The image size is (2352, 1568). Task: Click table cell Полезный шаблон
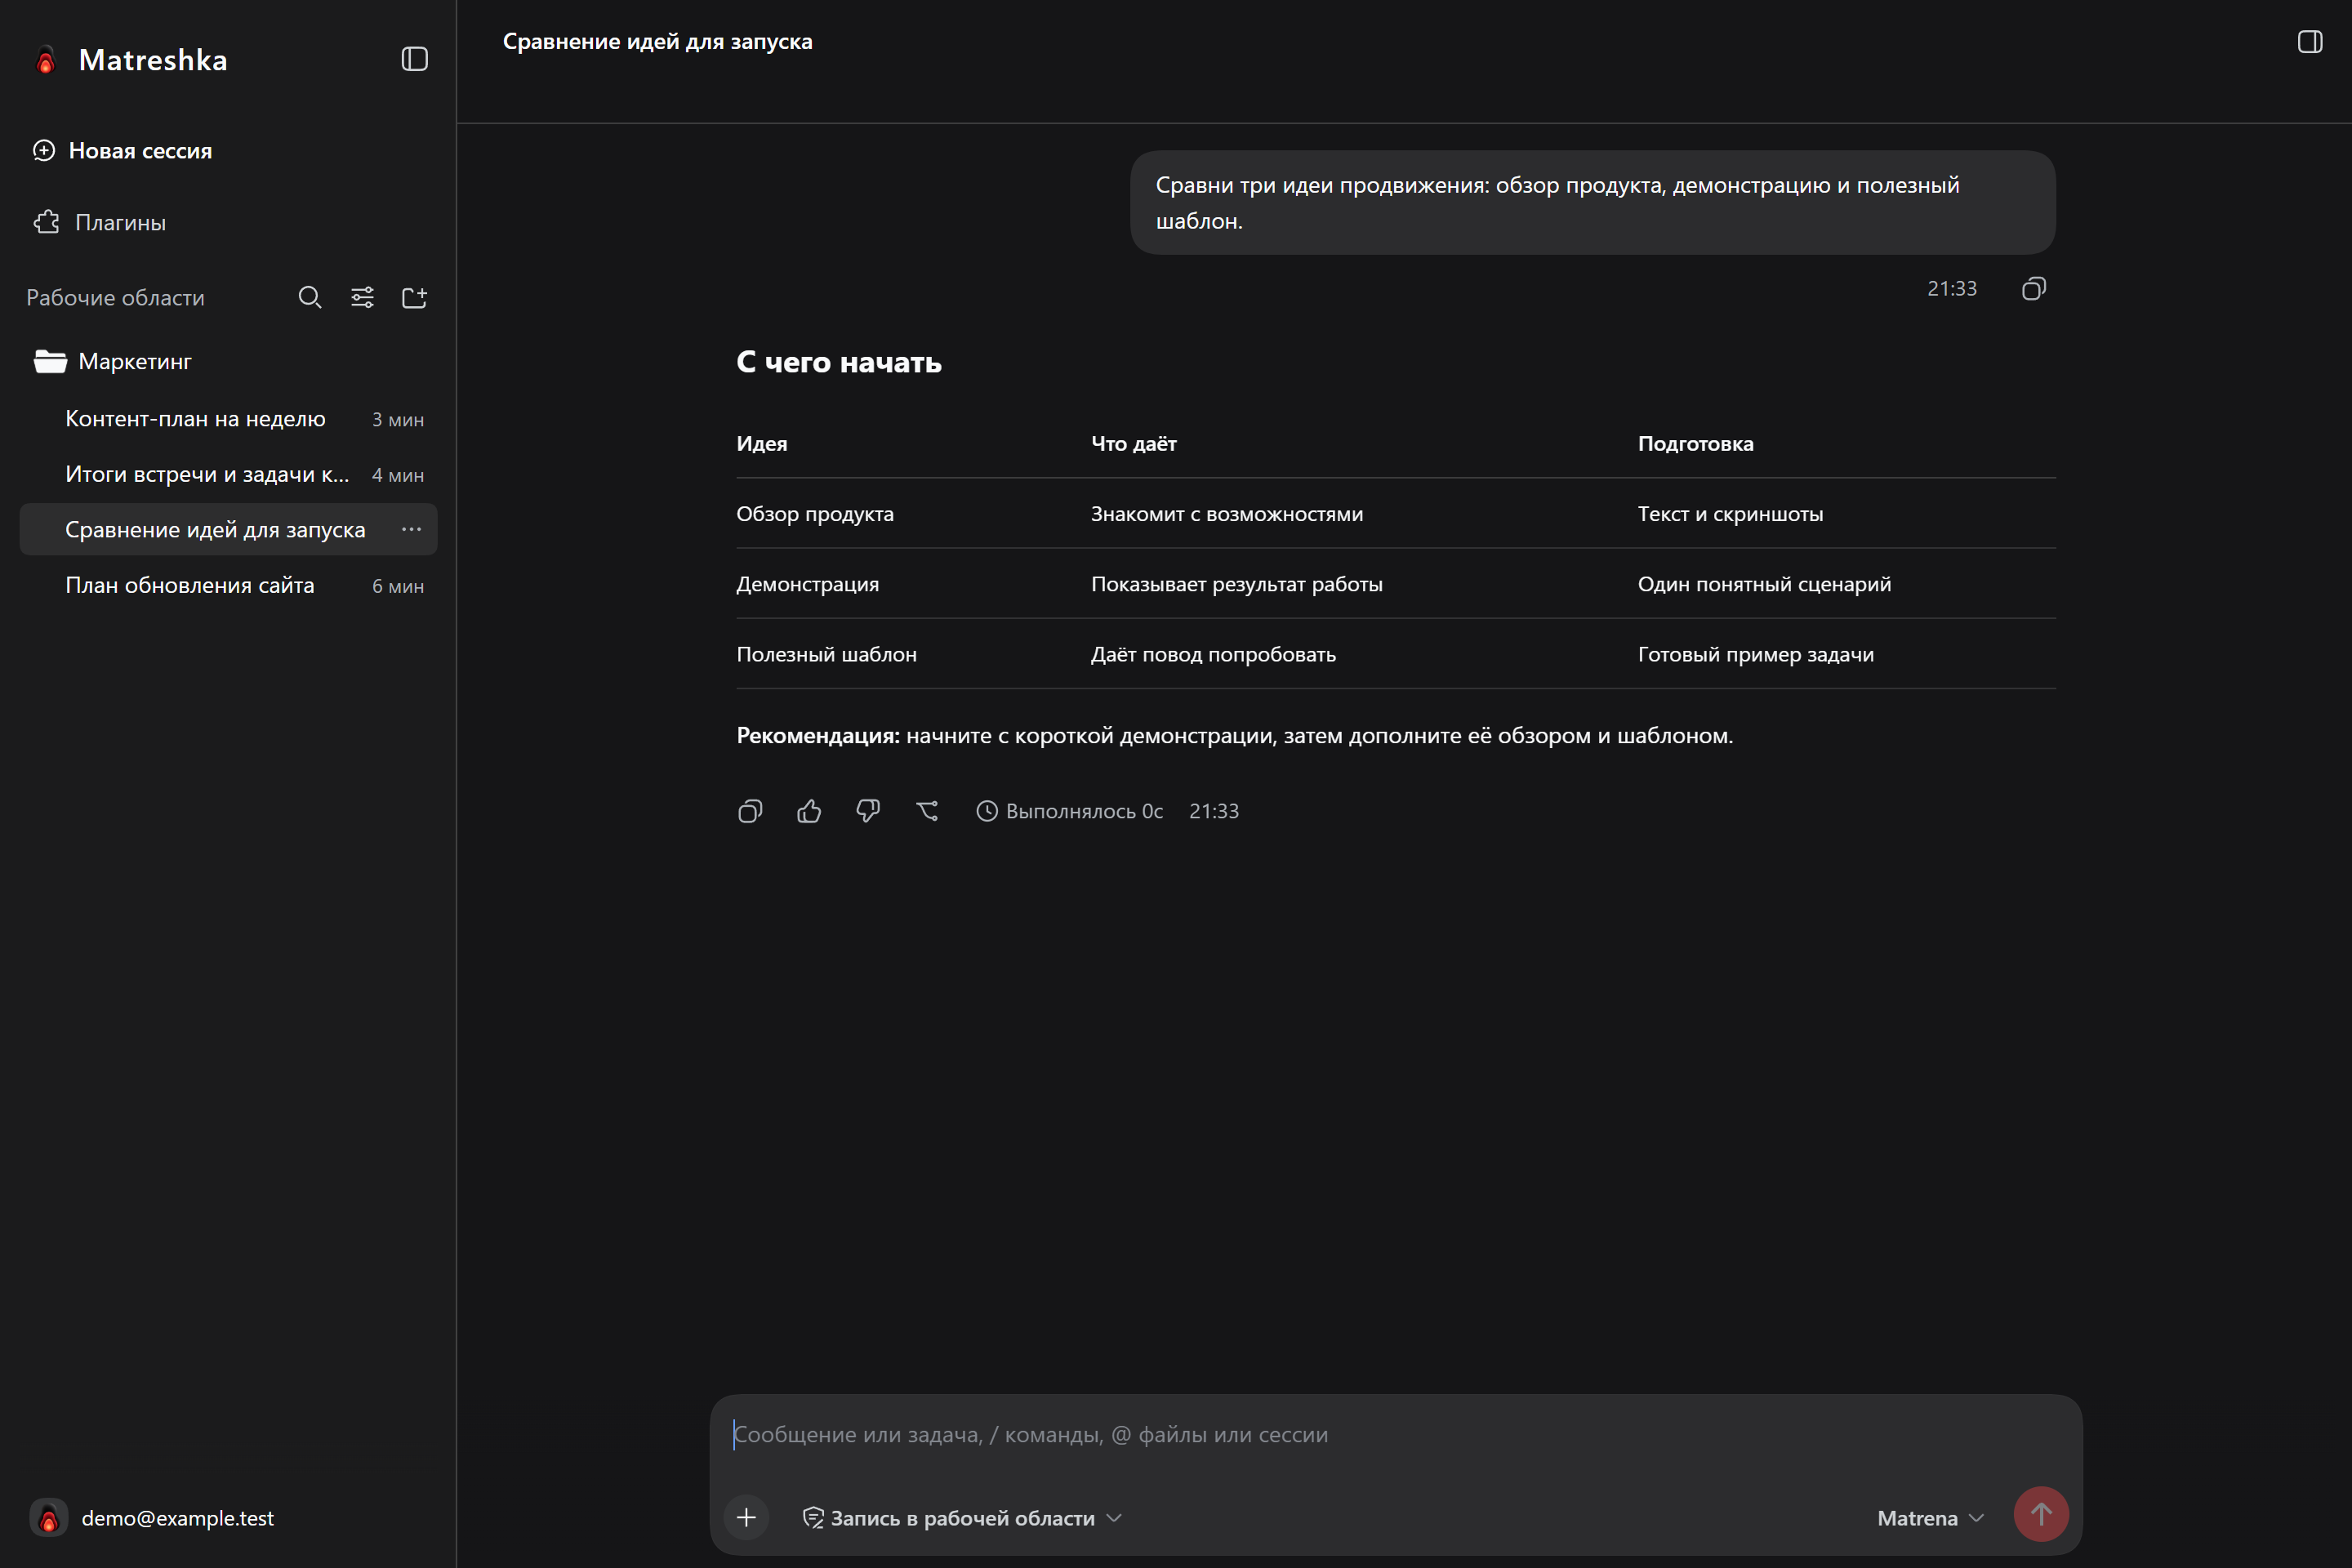pos(826,654)
